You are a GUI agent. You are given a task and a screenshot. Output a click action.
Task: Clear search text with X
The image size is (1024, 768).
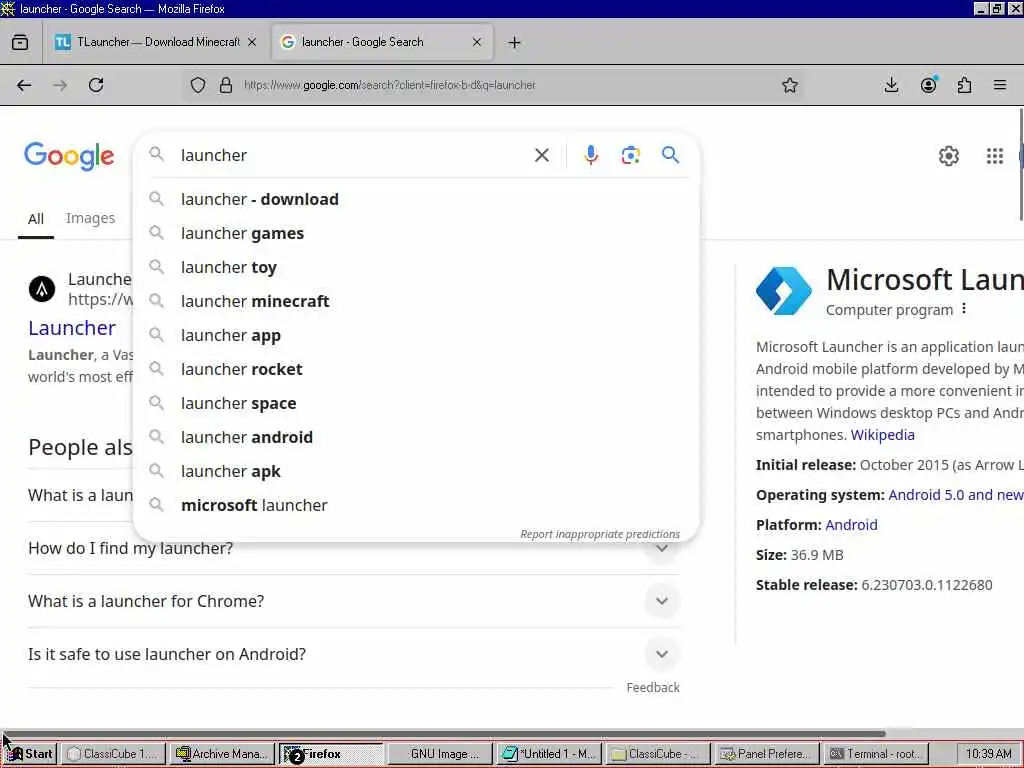542,155
